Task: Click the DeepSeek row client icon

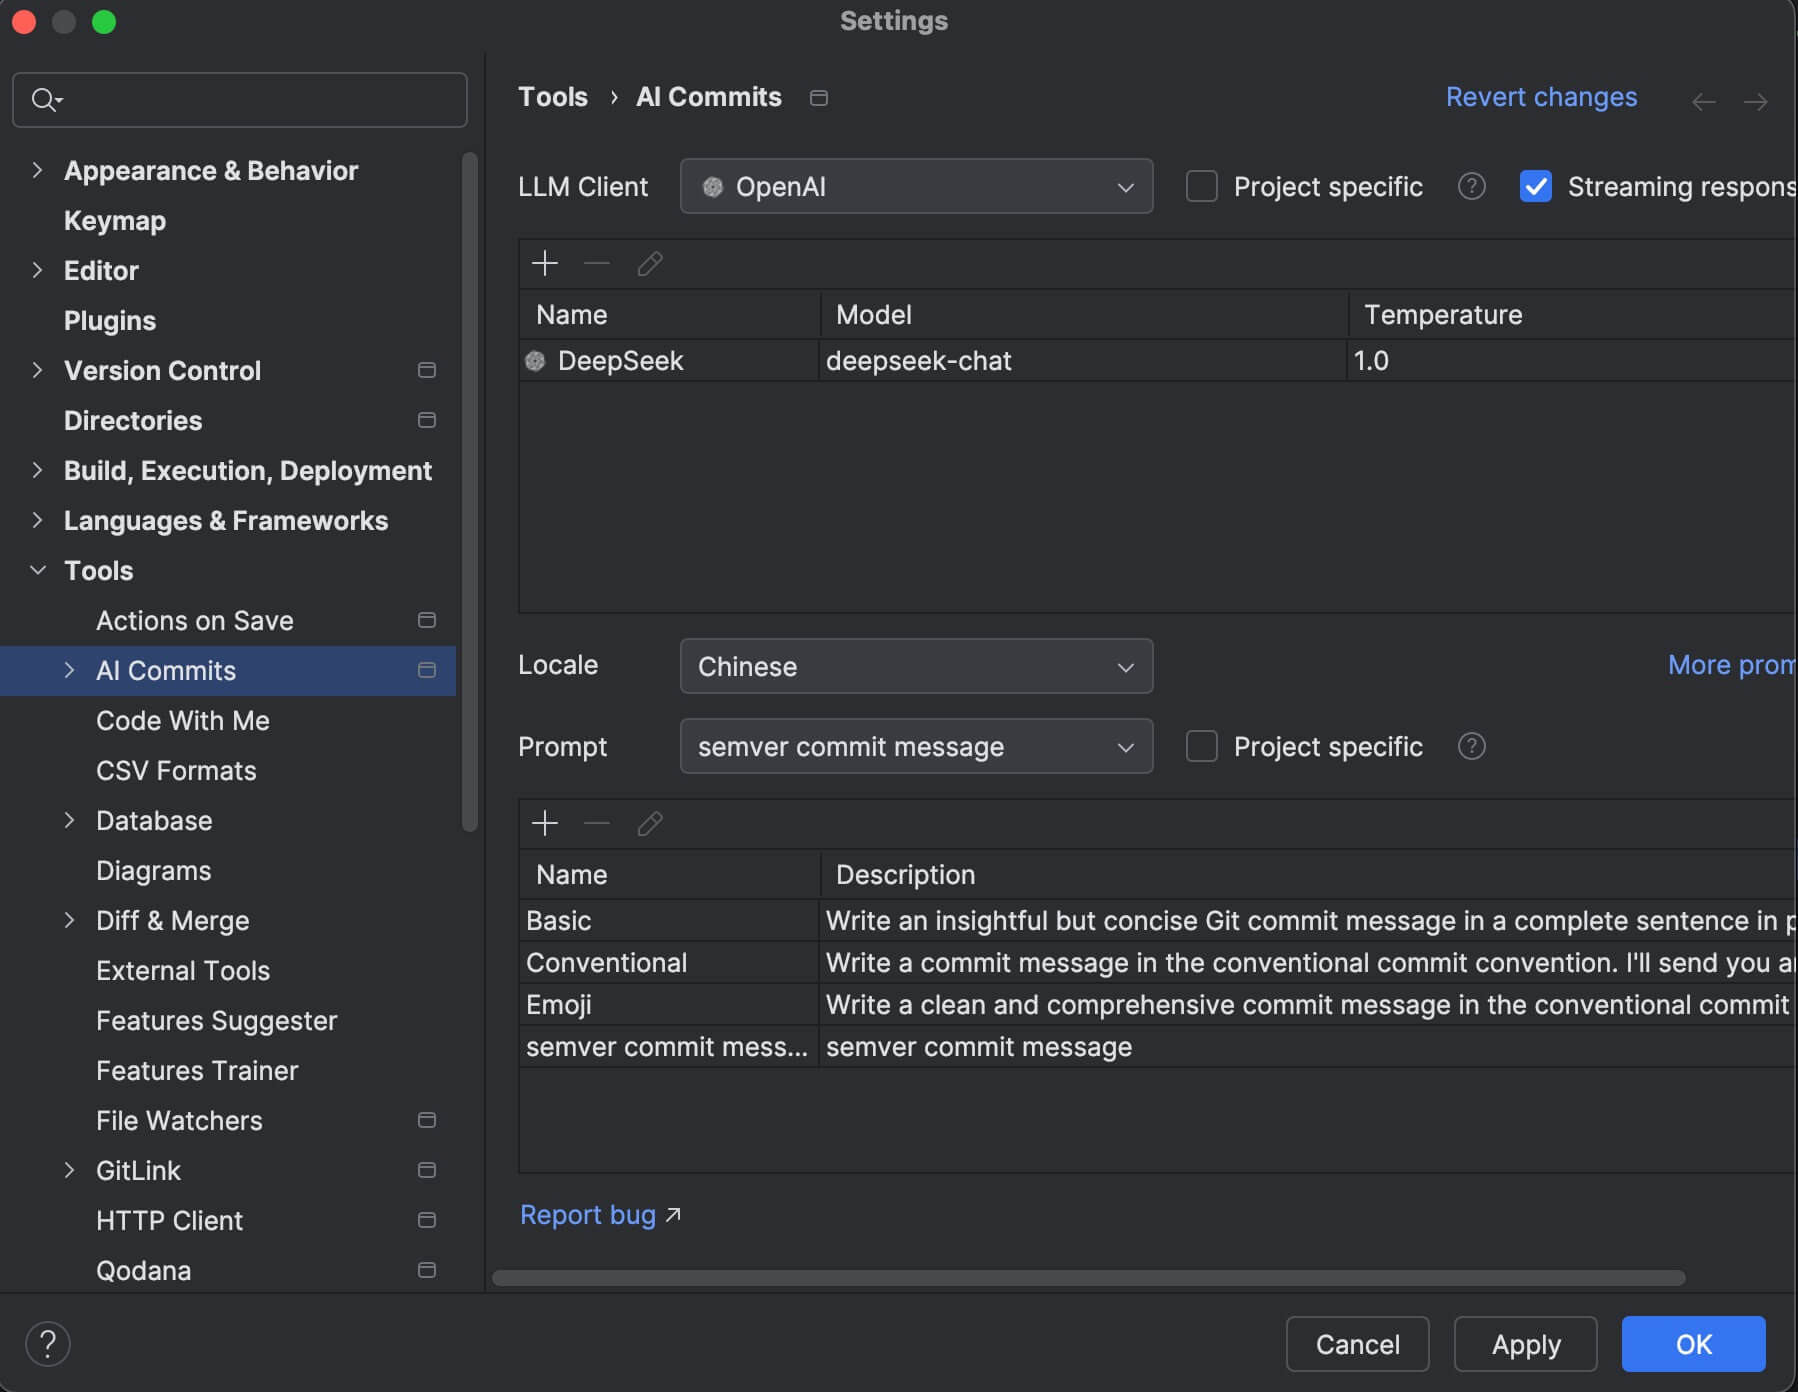Action: click(x=536, y=361)
